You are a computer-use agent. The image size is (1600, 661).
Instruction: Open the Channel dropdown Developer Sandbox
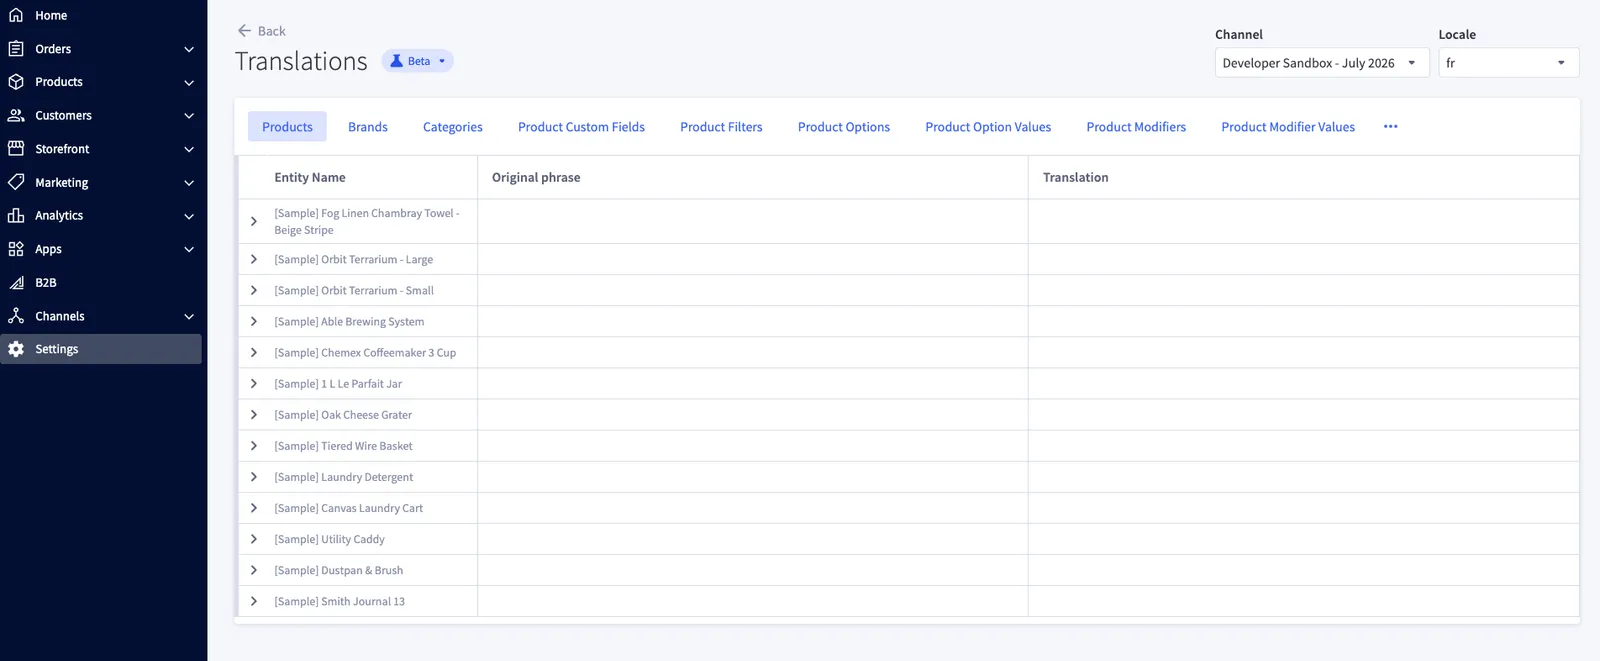pos(1321,62)
